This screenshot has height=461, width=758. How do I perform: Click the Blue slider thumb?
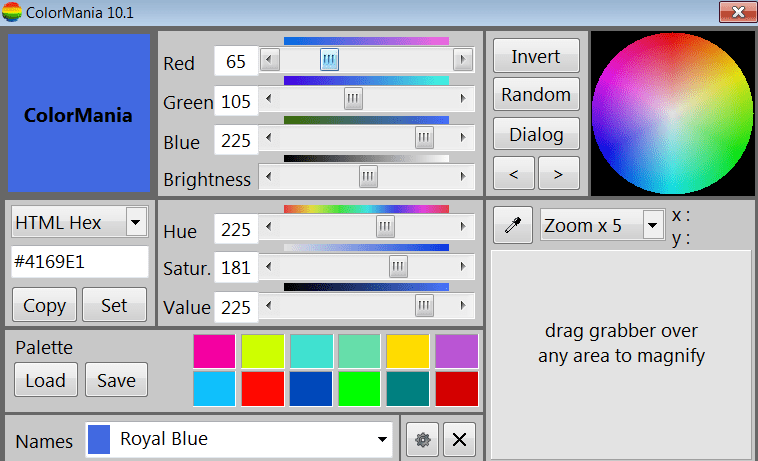424,138
